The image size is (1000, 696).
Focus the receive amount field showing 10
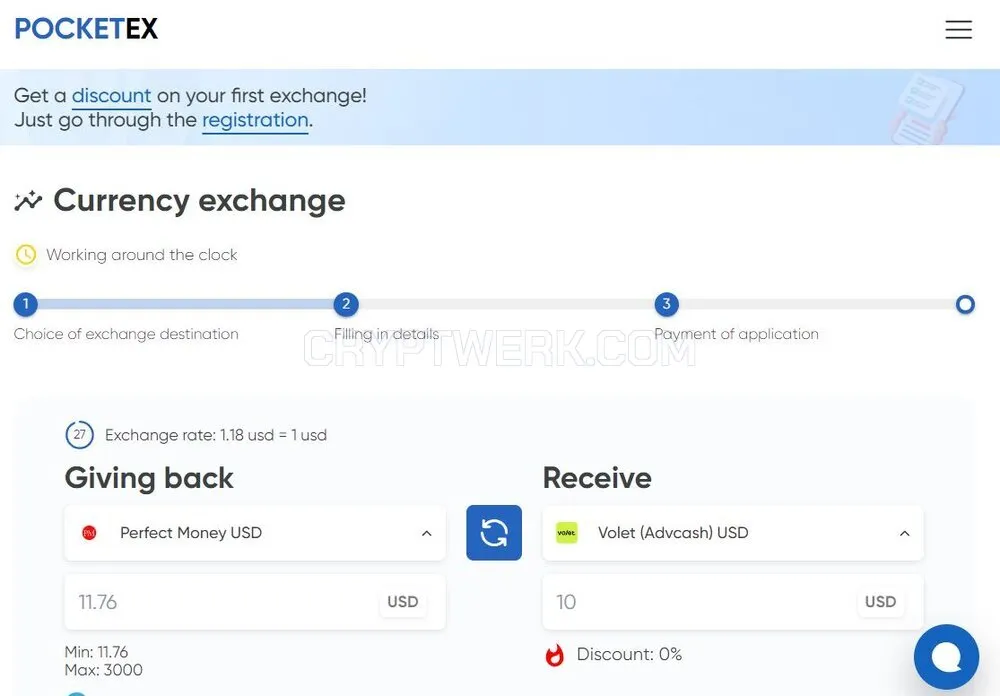(x=733, y=602)
